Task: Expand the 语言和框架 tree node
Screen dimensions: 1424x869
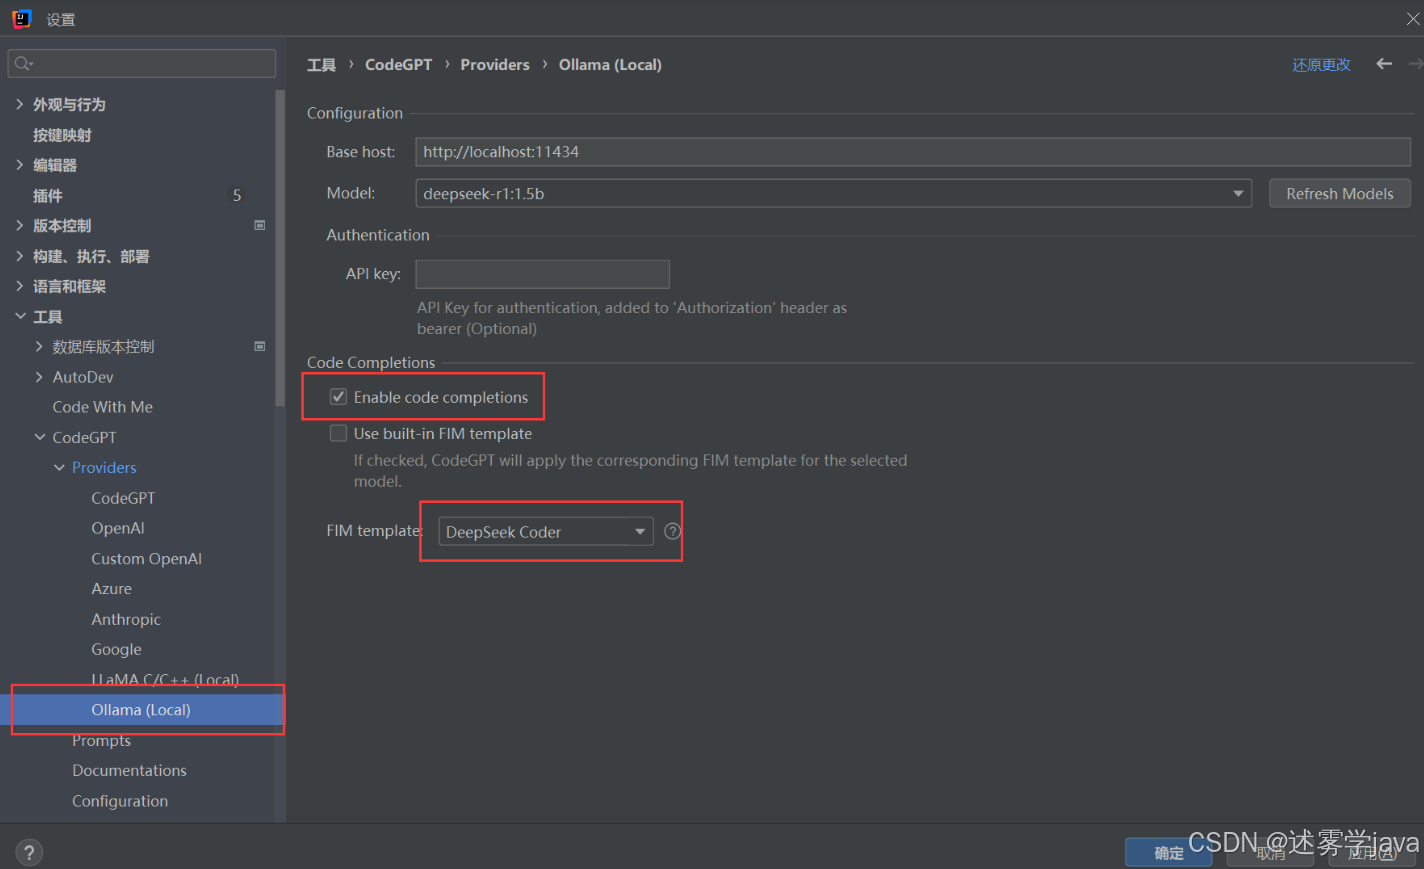Action: 20,286
